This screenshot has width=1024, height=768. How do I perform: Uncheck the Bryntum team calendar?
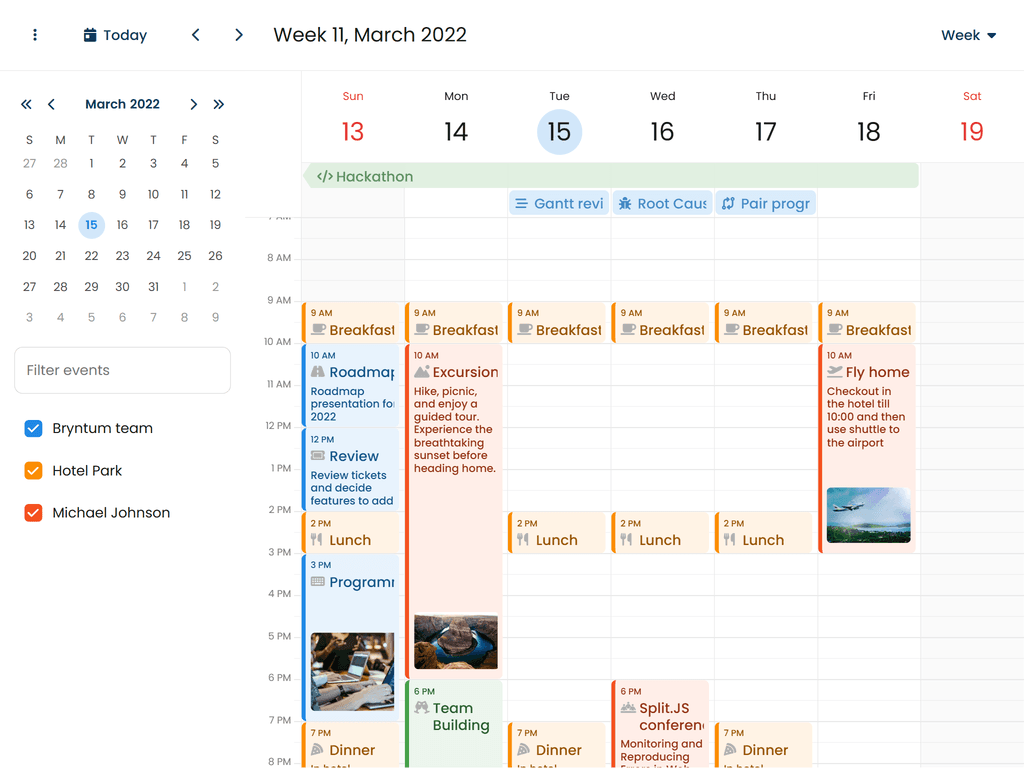click(x=34, y=429)
